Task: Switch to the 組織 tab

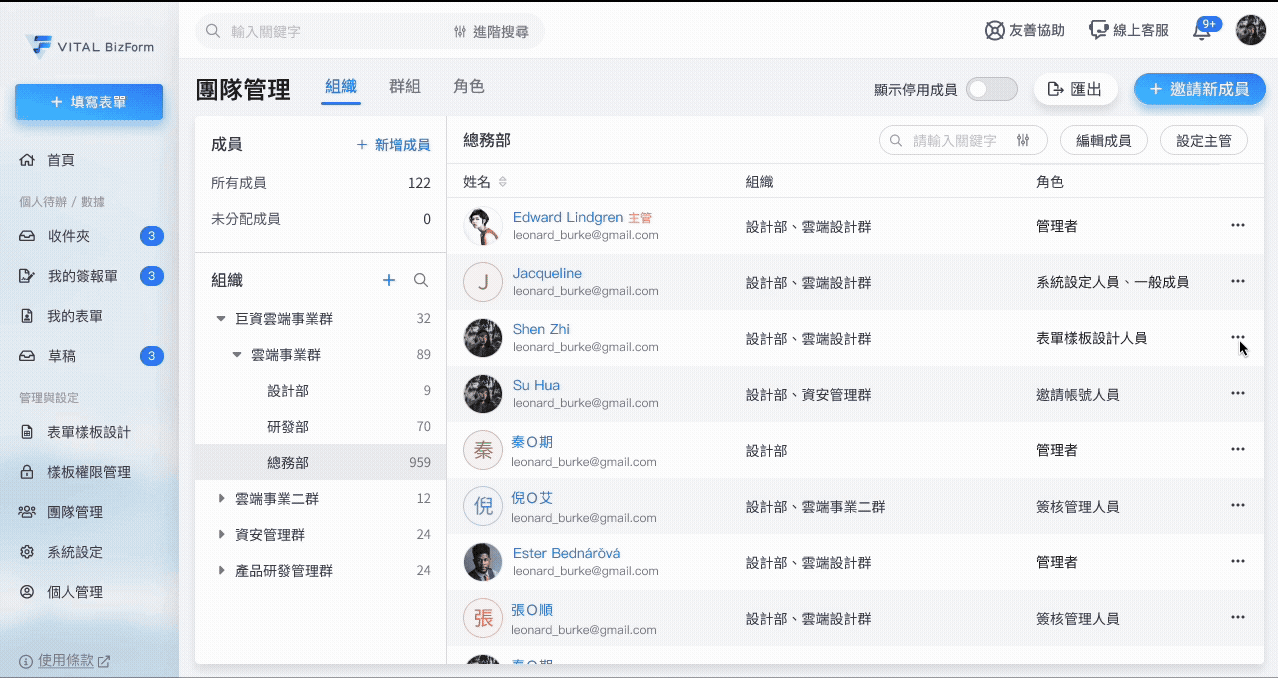Action: click(x=341, y=87)
